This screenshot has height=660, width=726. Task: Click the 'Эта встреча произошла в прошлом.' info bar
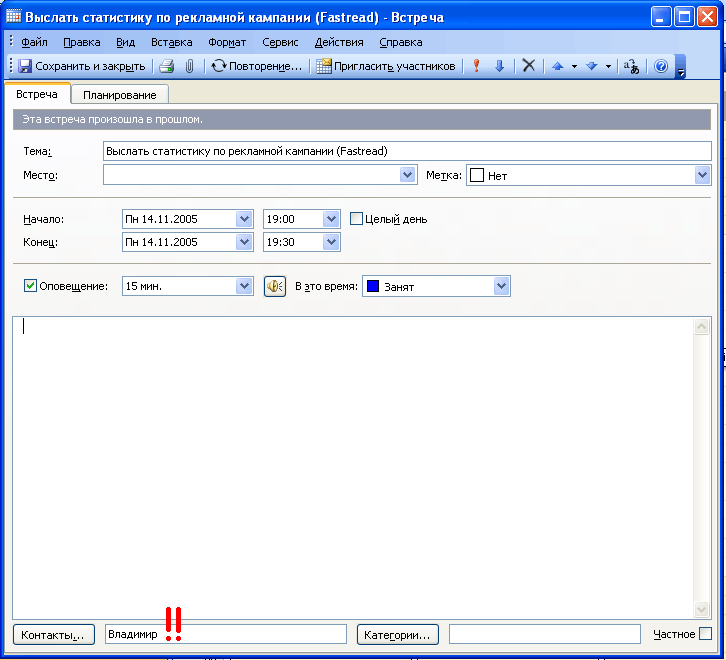[x=362, y=119]
